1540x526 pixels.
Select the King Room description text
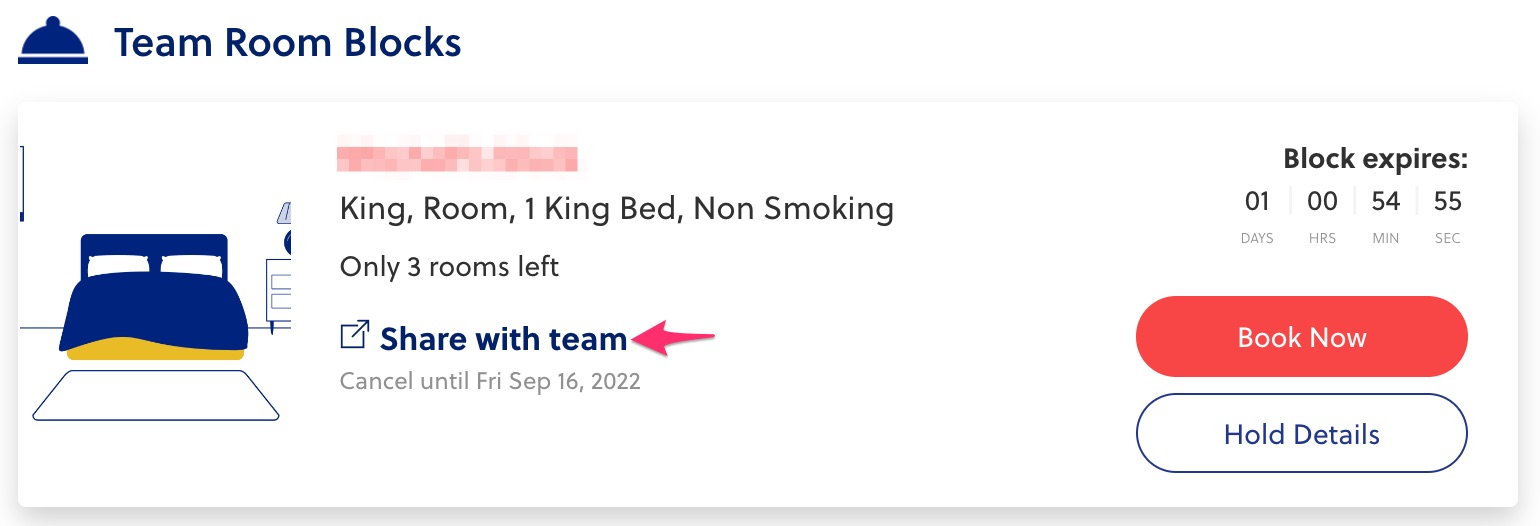click(616, 209)
